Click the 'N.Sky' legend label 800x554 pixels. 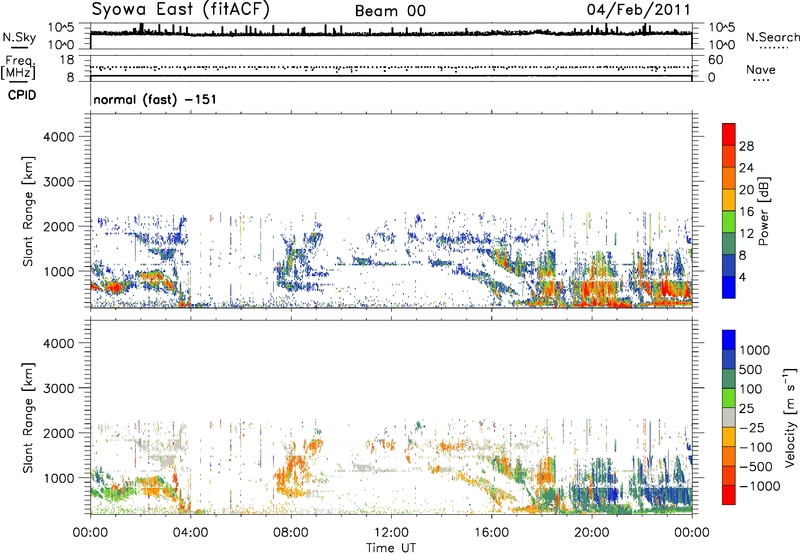pyautogui.click(x=19, y=37)
